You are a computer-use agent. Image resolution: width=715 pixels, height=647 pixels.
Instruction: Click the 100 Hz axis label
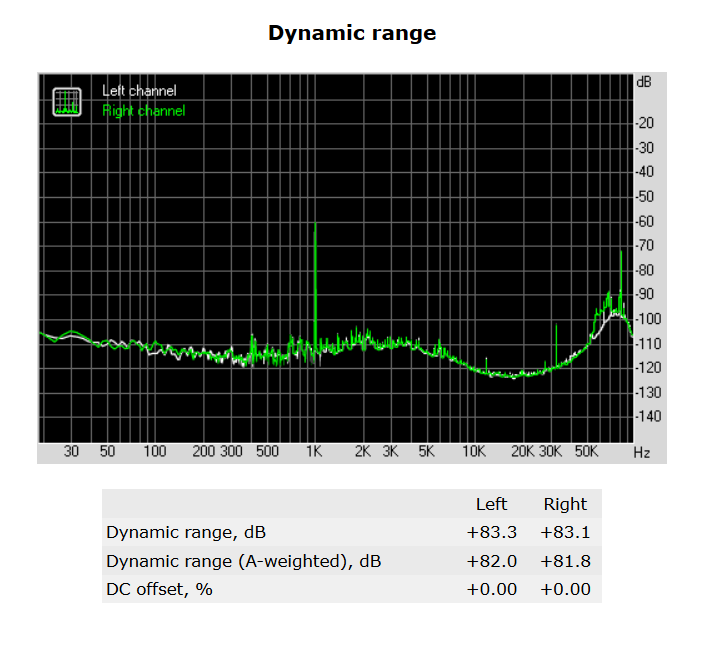tap(155, 451)
